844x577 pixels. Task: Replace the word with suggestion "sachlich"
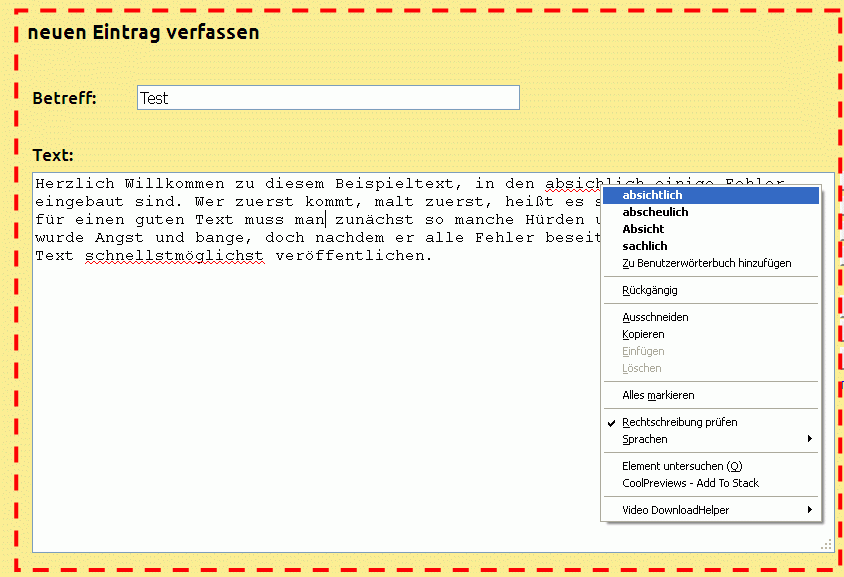click(645, 246)
